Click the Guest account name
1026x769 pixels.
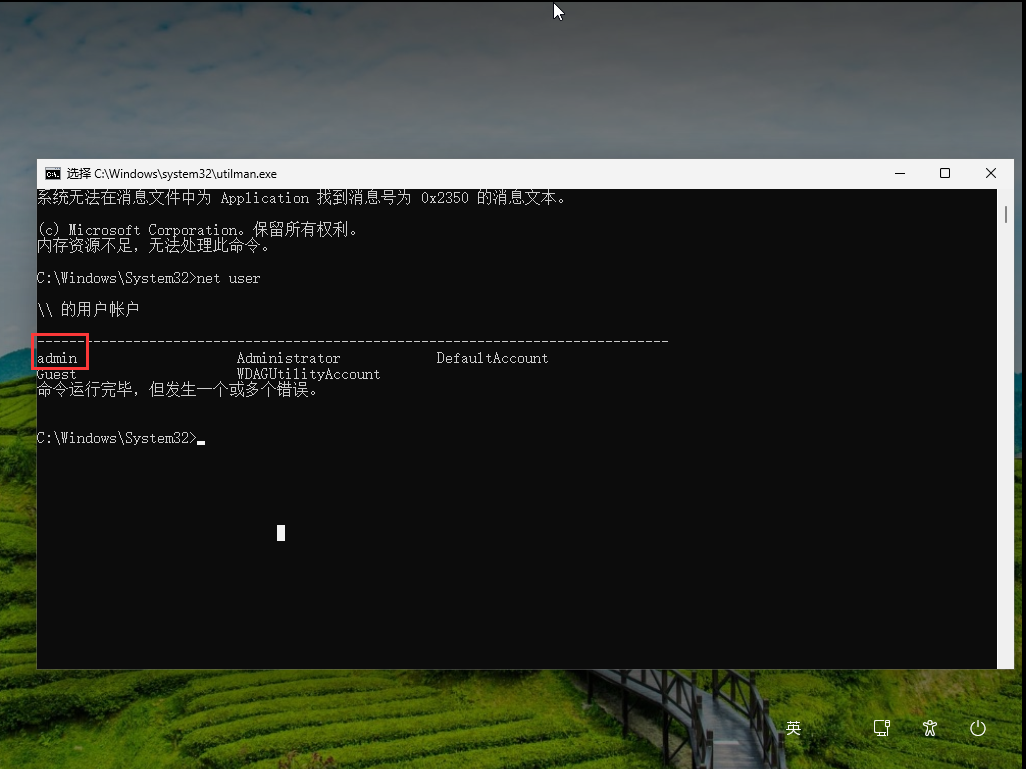57,375
